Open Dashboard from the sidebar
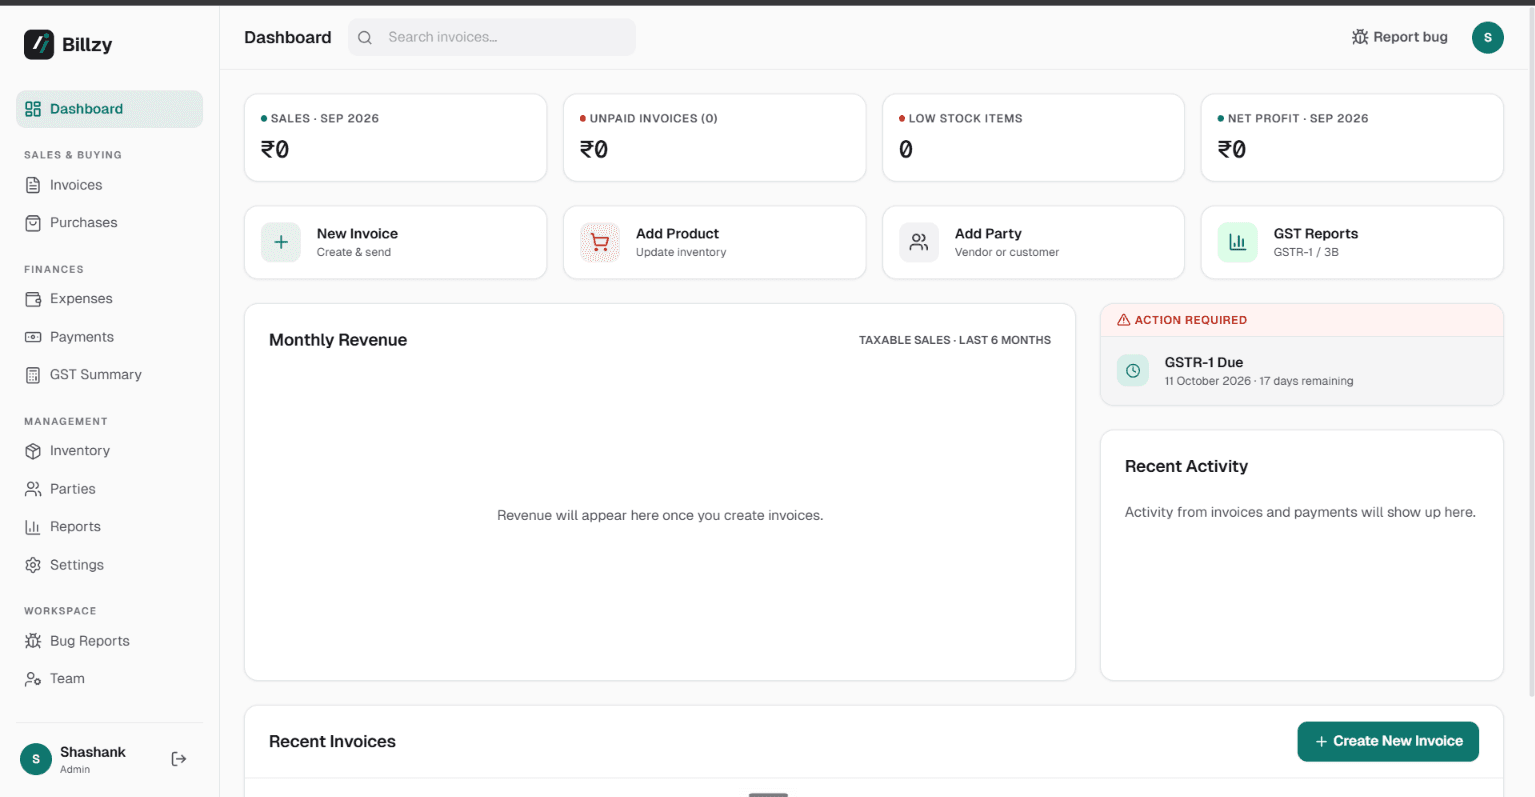Screen dimensions: 1535x797 point(109,109)
